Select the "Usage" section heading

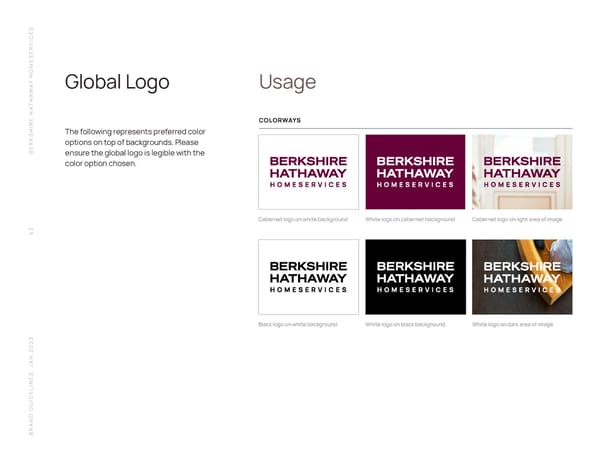(287, 82)
